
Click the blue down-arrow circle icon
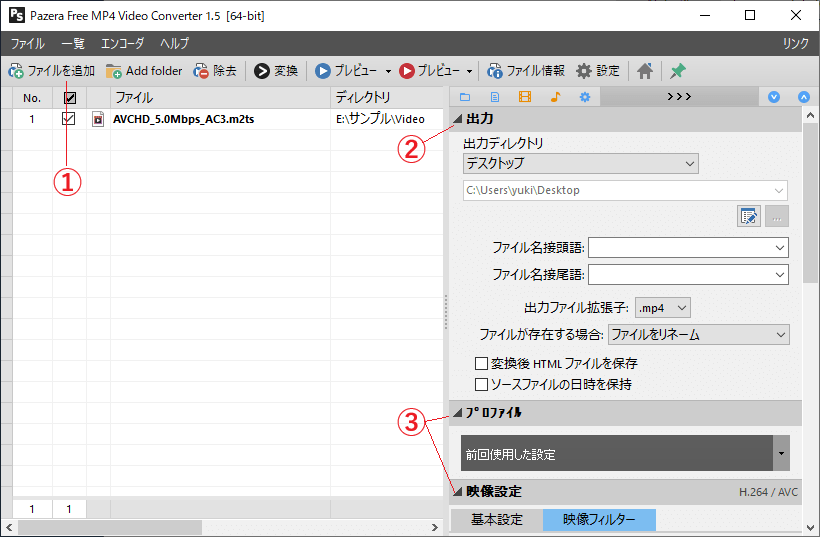coord(774,97)
